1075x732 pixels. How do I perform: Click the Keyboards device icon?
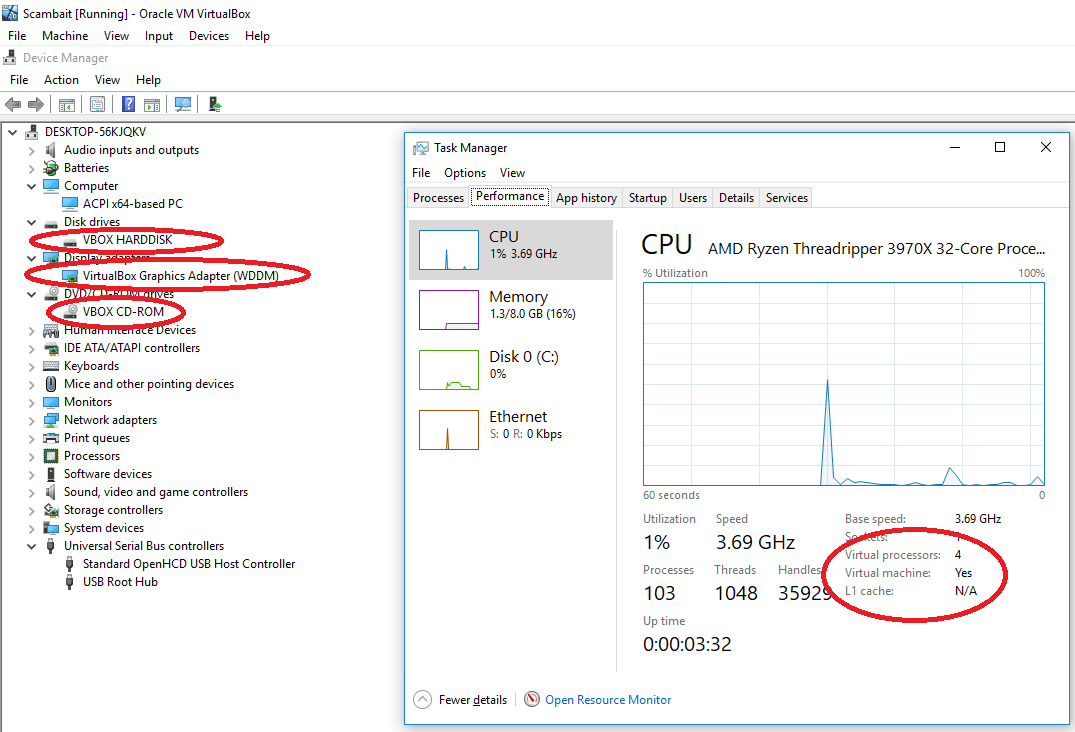click(x=51, y=366)
